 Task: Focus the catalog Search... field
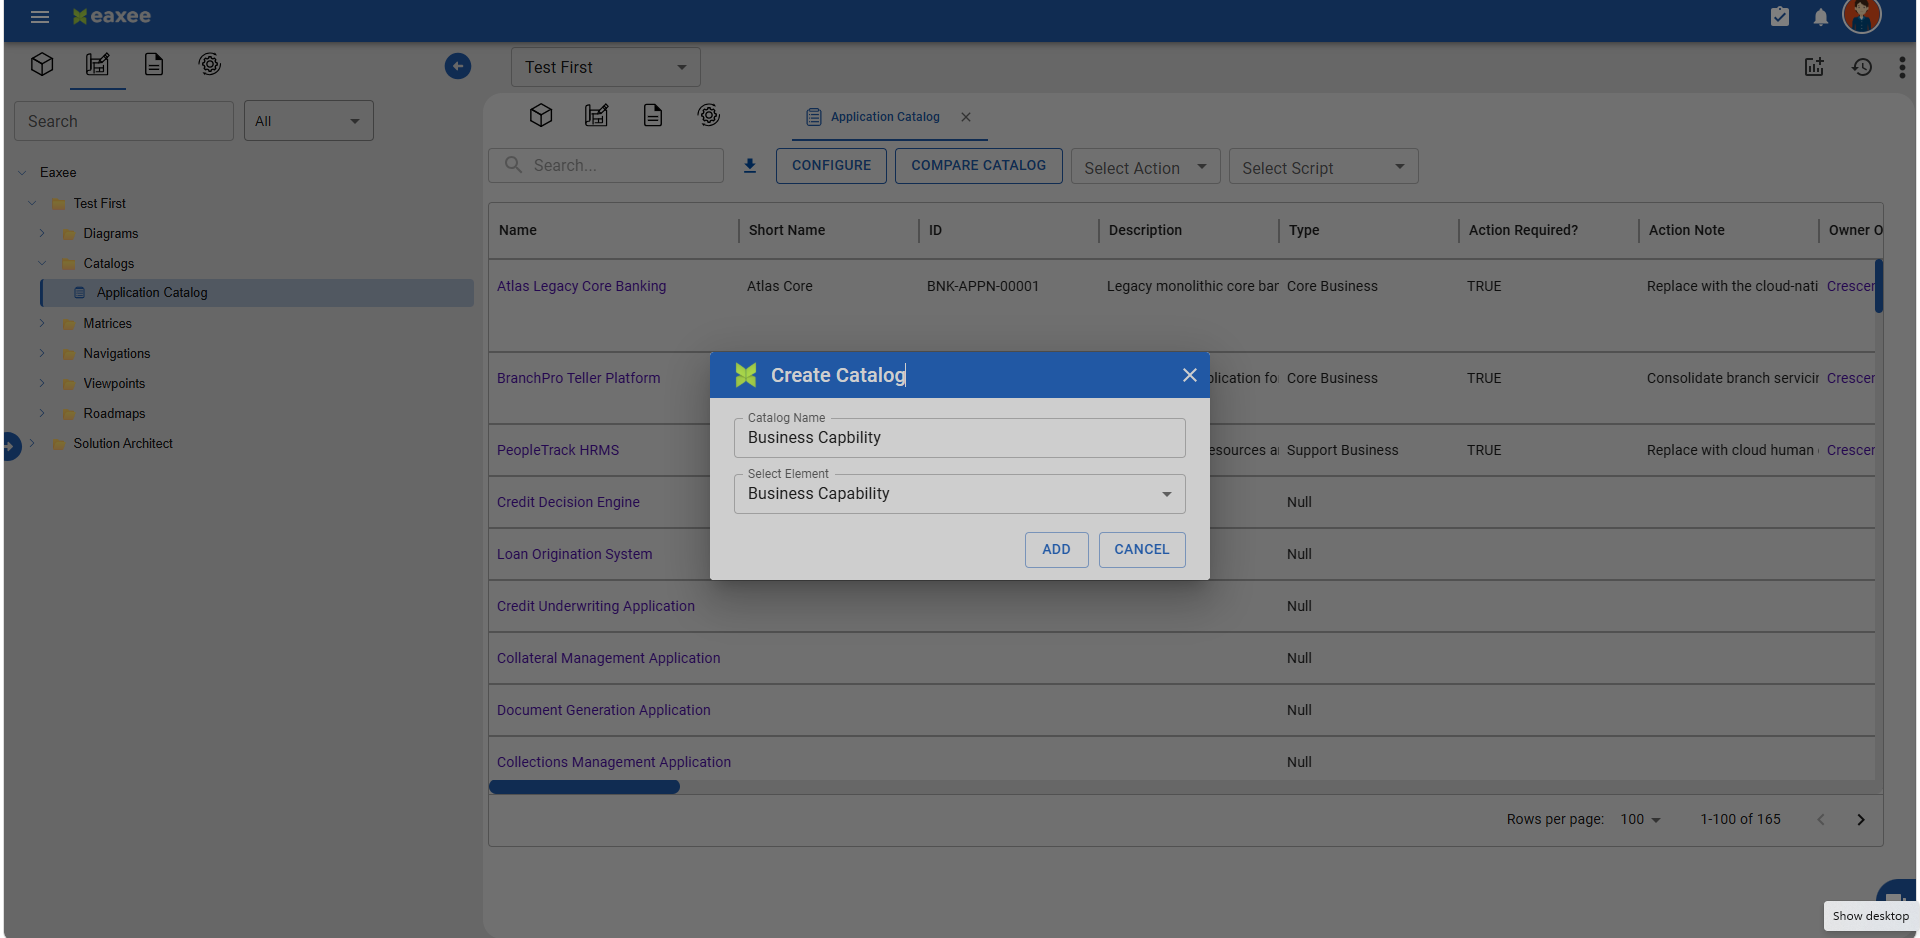606,166
